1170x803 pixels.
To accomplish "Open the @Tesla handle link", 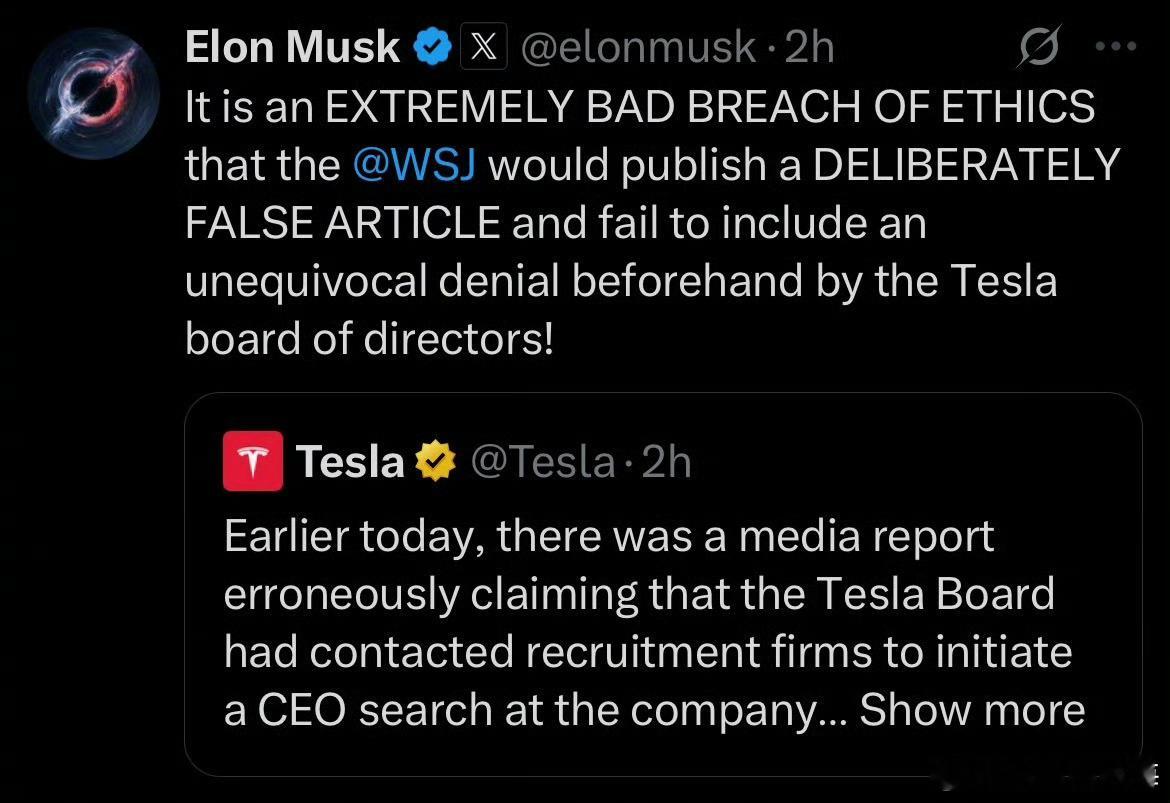I will pos(543,461).
